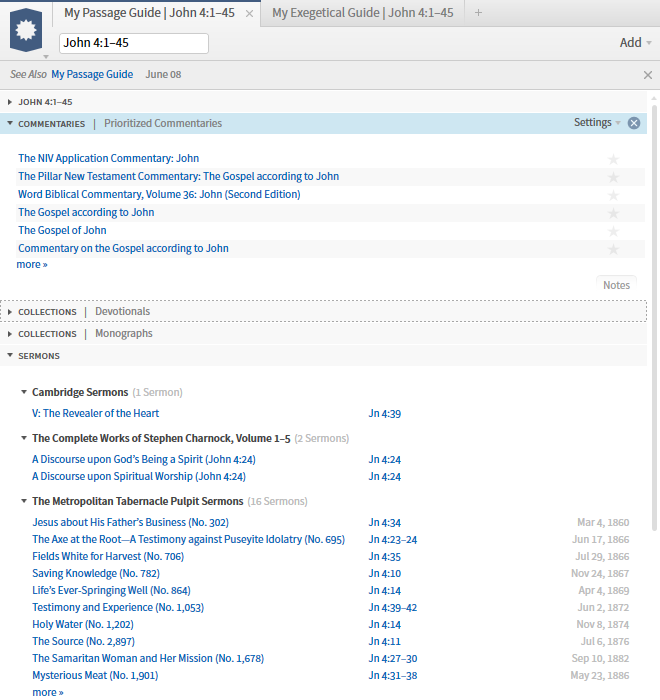Expand the Collections Devotionals section
Image resolution: width=660 pixels, height=700 pixels.
10,312
